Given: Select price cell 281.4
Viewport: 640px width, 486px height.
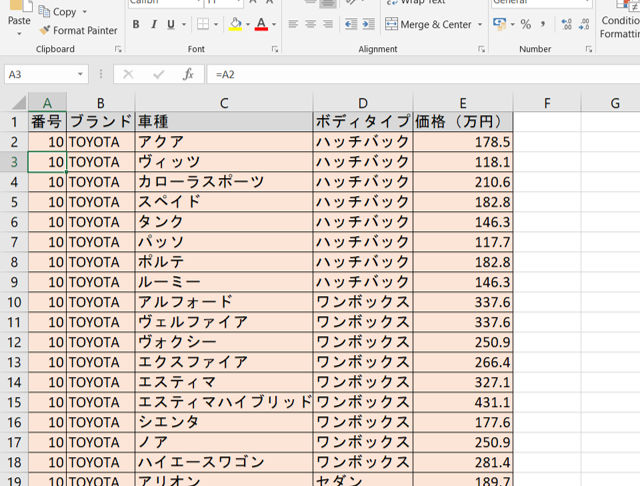Looking at the screenshot, I should [463, 462].
